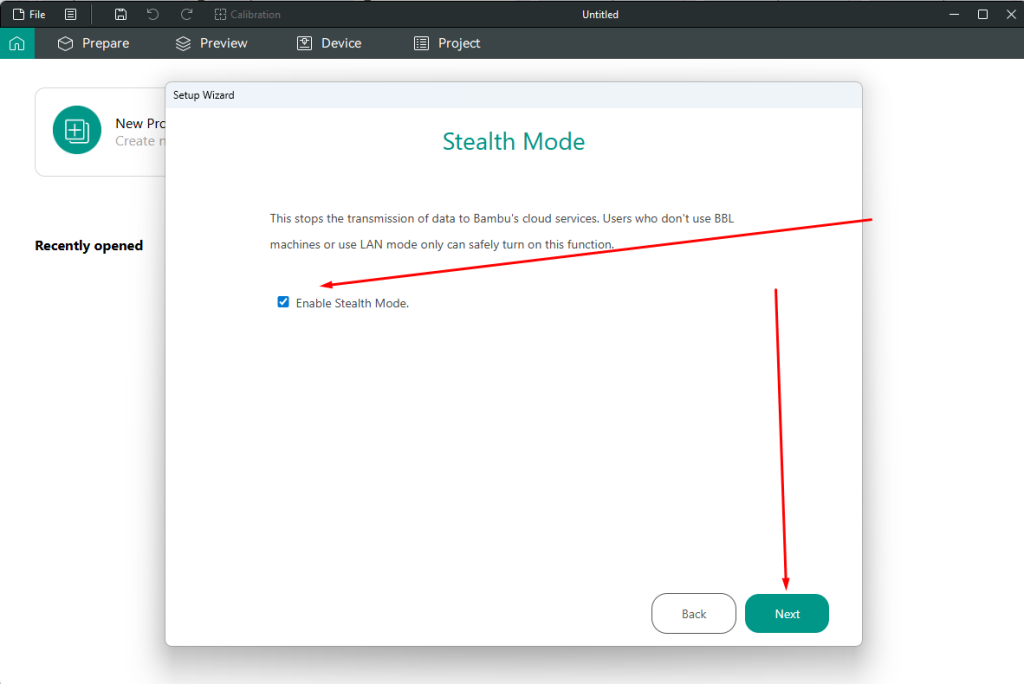
Task: Switch to the Preview tab
Action: 212,43
